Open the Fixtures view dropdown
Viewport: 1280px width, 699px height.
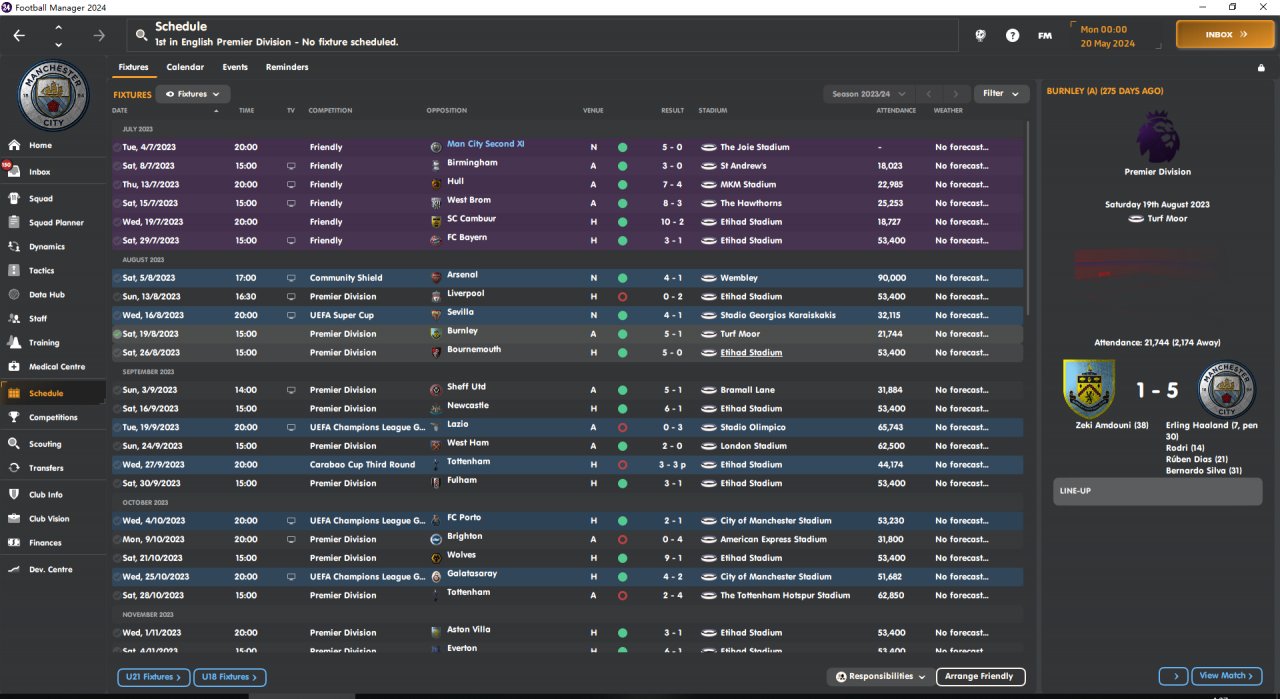pyautogui.click(x=193, y=94)
